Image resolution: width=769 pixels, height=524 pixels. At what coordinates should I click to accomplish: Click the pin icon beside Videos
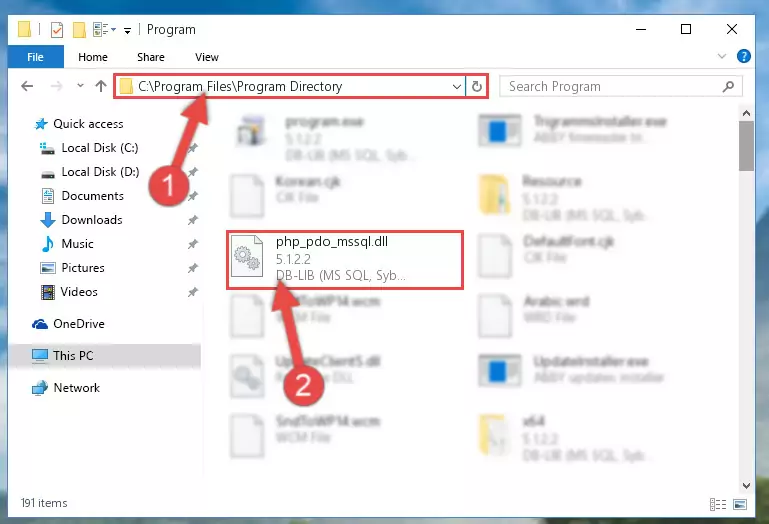point(193,292)
